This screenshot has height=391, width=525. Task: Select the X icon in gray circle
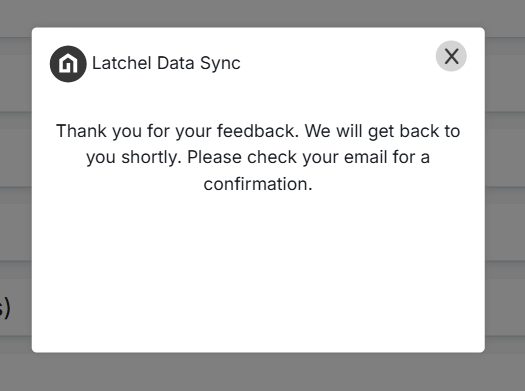click(x=451, y=56)
